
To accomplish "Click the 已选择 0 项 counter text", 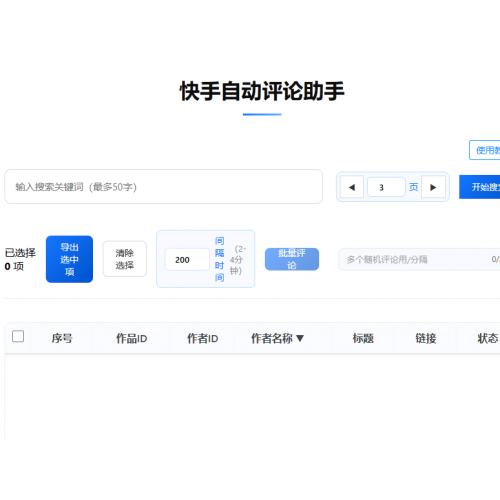I will point(20,259).
